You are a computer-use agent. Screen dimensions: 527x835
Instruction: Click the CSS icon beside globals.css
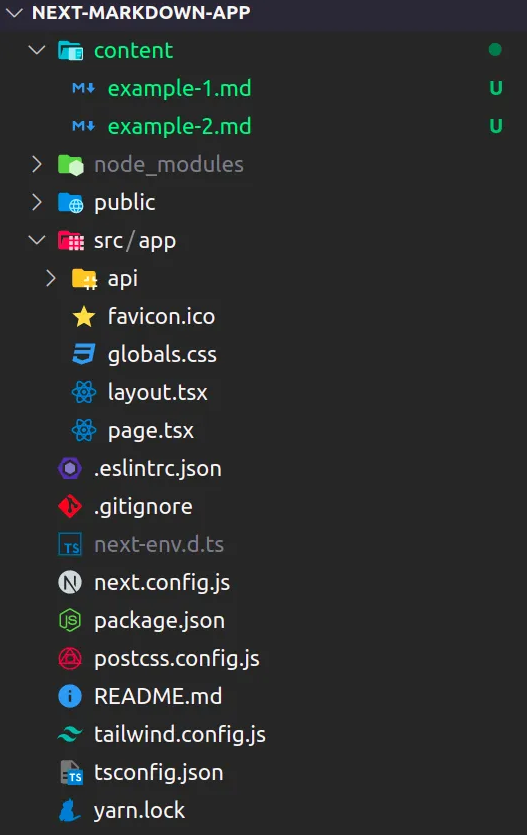[x=84, y=354]
